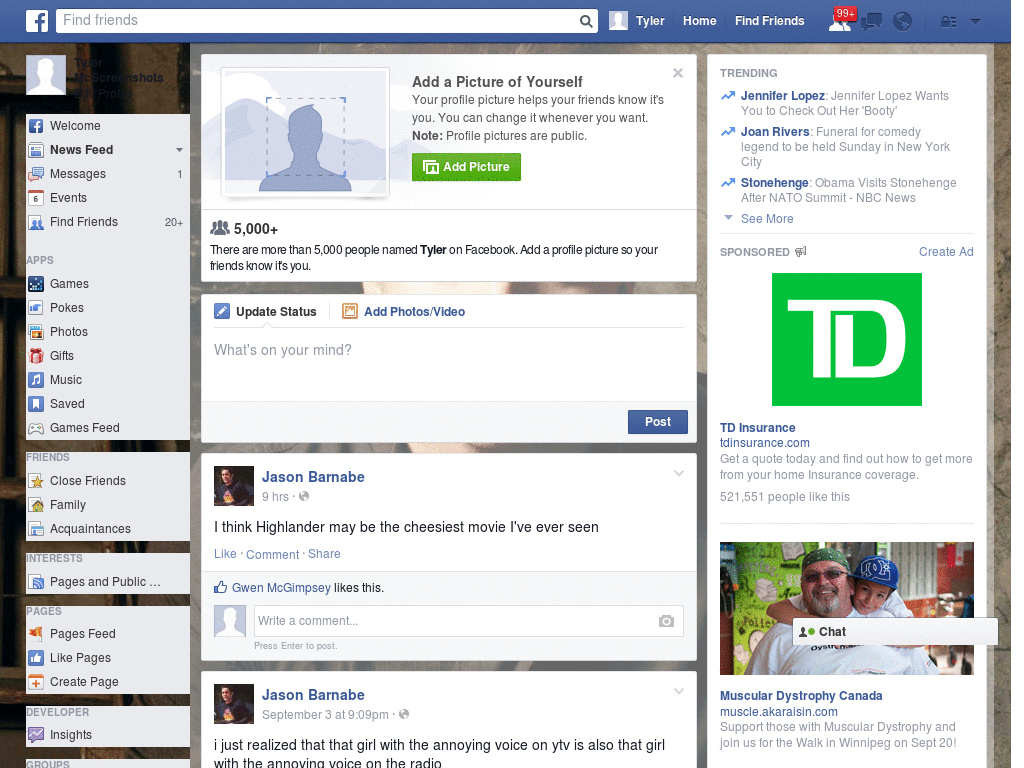
Task: Click the Post button
Action: (658, 422)
